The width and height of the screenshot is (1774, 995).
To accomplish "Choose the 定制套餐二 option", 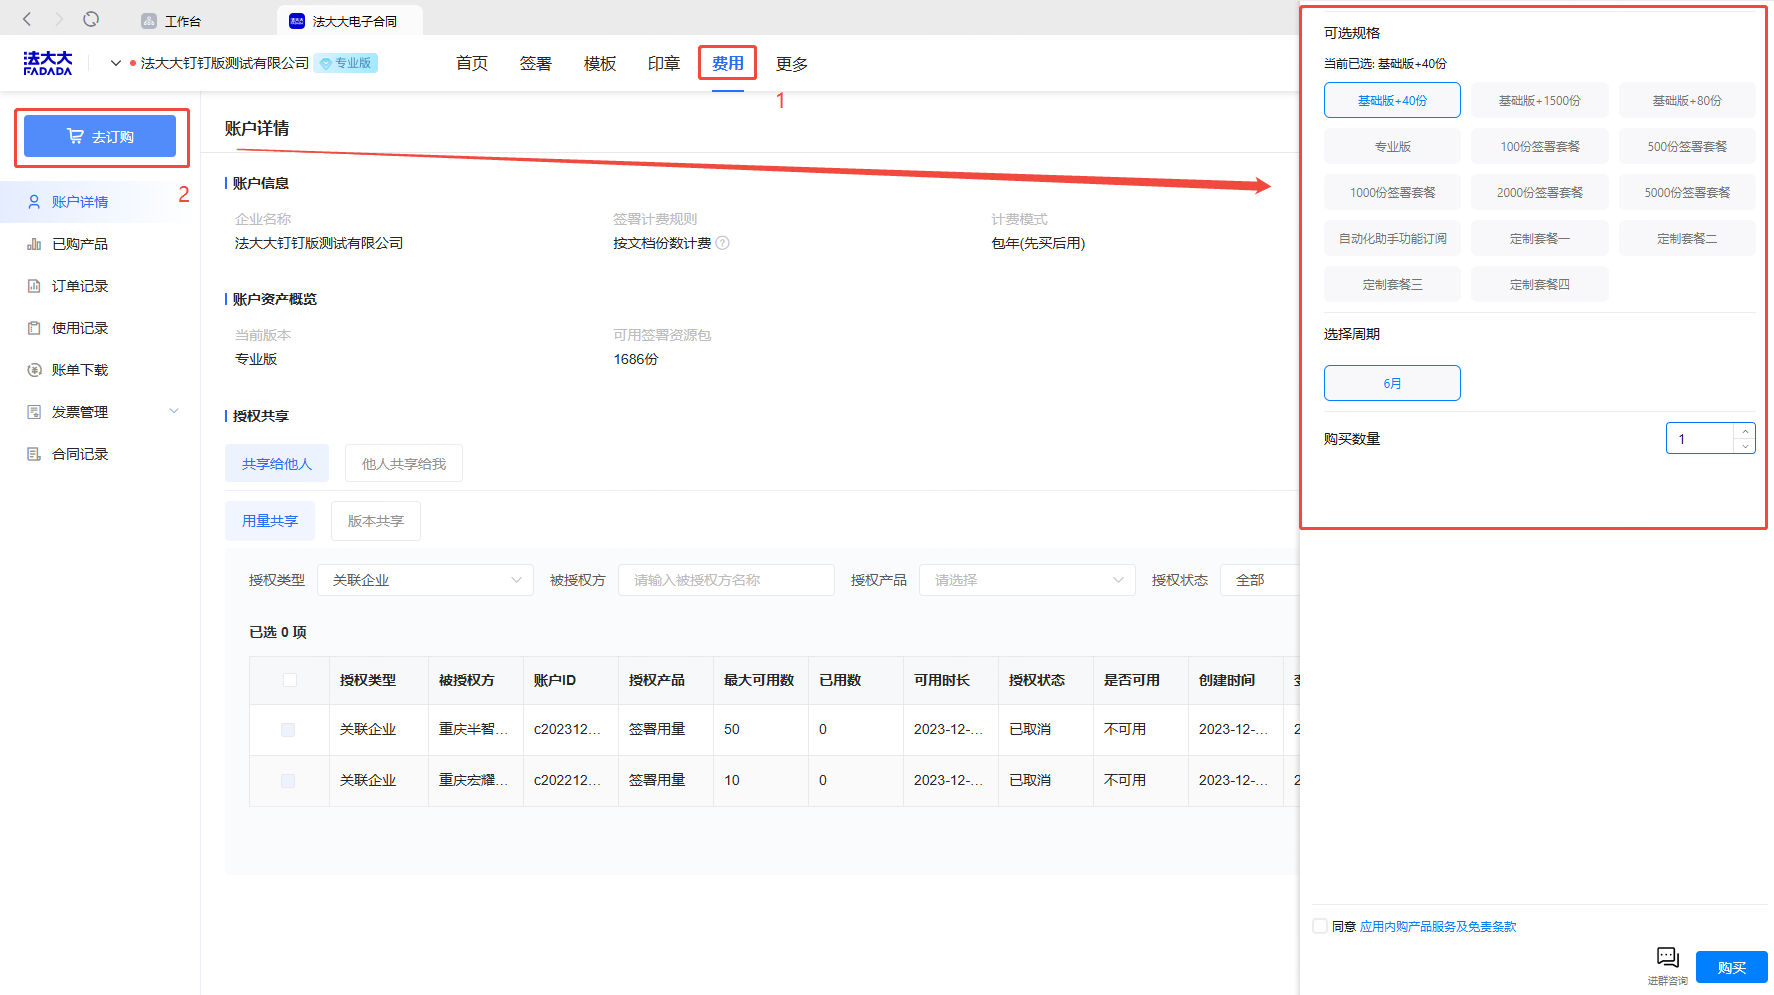I will (x=1687, y=238).
